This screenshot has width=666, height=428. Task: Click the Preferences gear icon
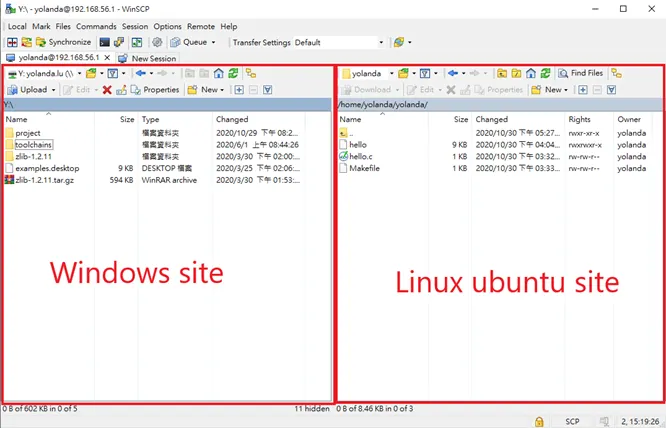coord(157,42)
